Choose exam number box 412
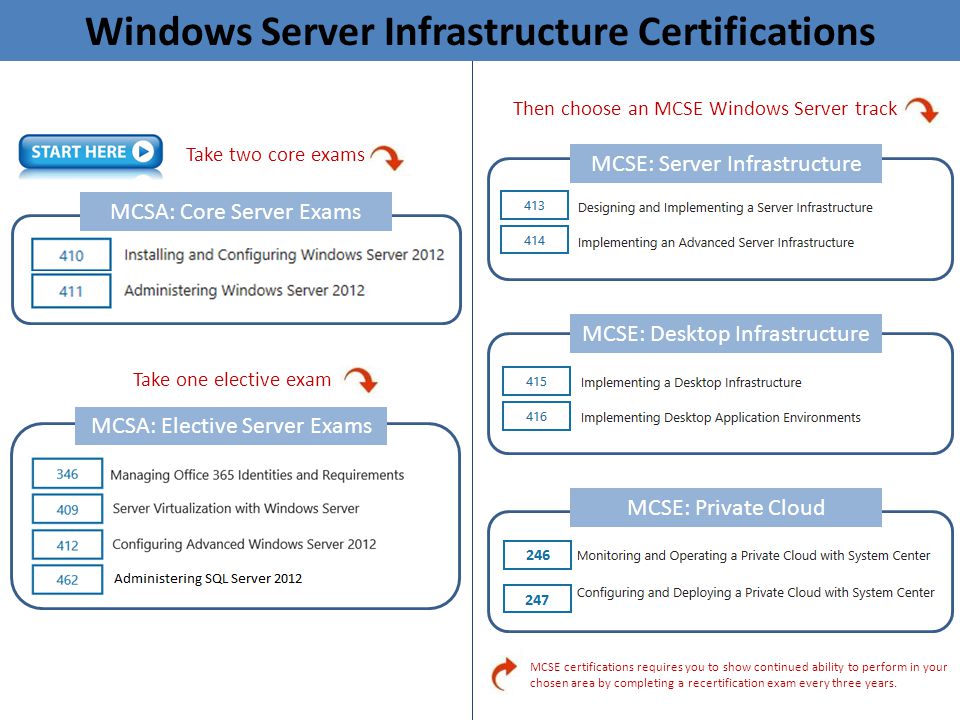Image resolution: width=960 pixels, height=720 pixels. click(67, 545)
